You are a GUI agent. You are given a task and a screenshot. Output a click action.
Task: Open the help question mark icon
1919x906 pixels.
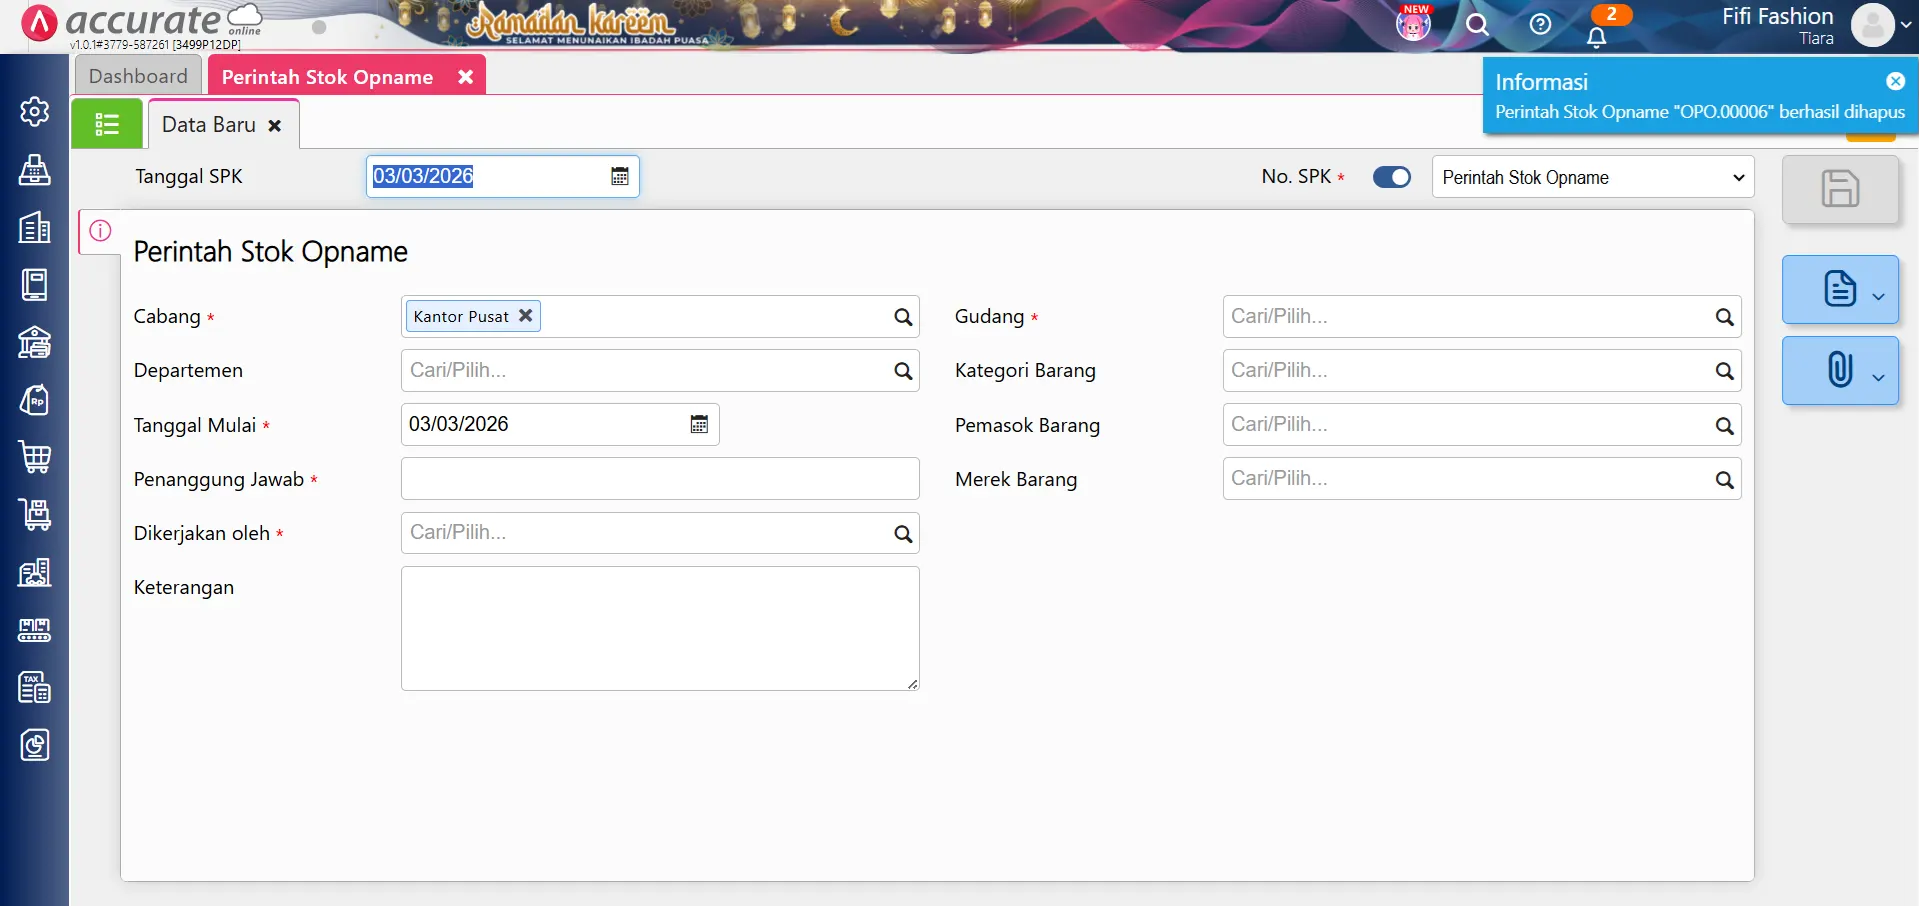(x=1540, y=25)
